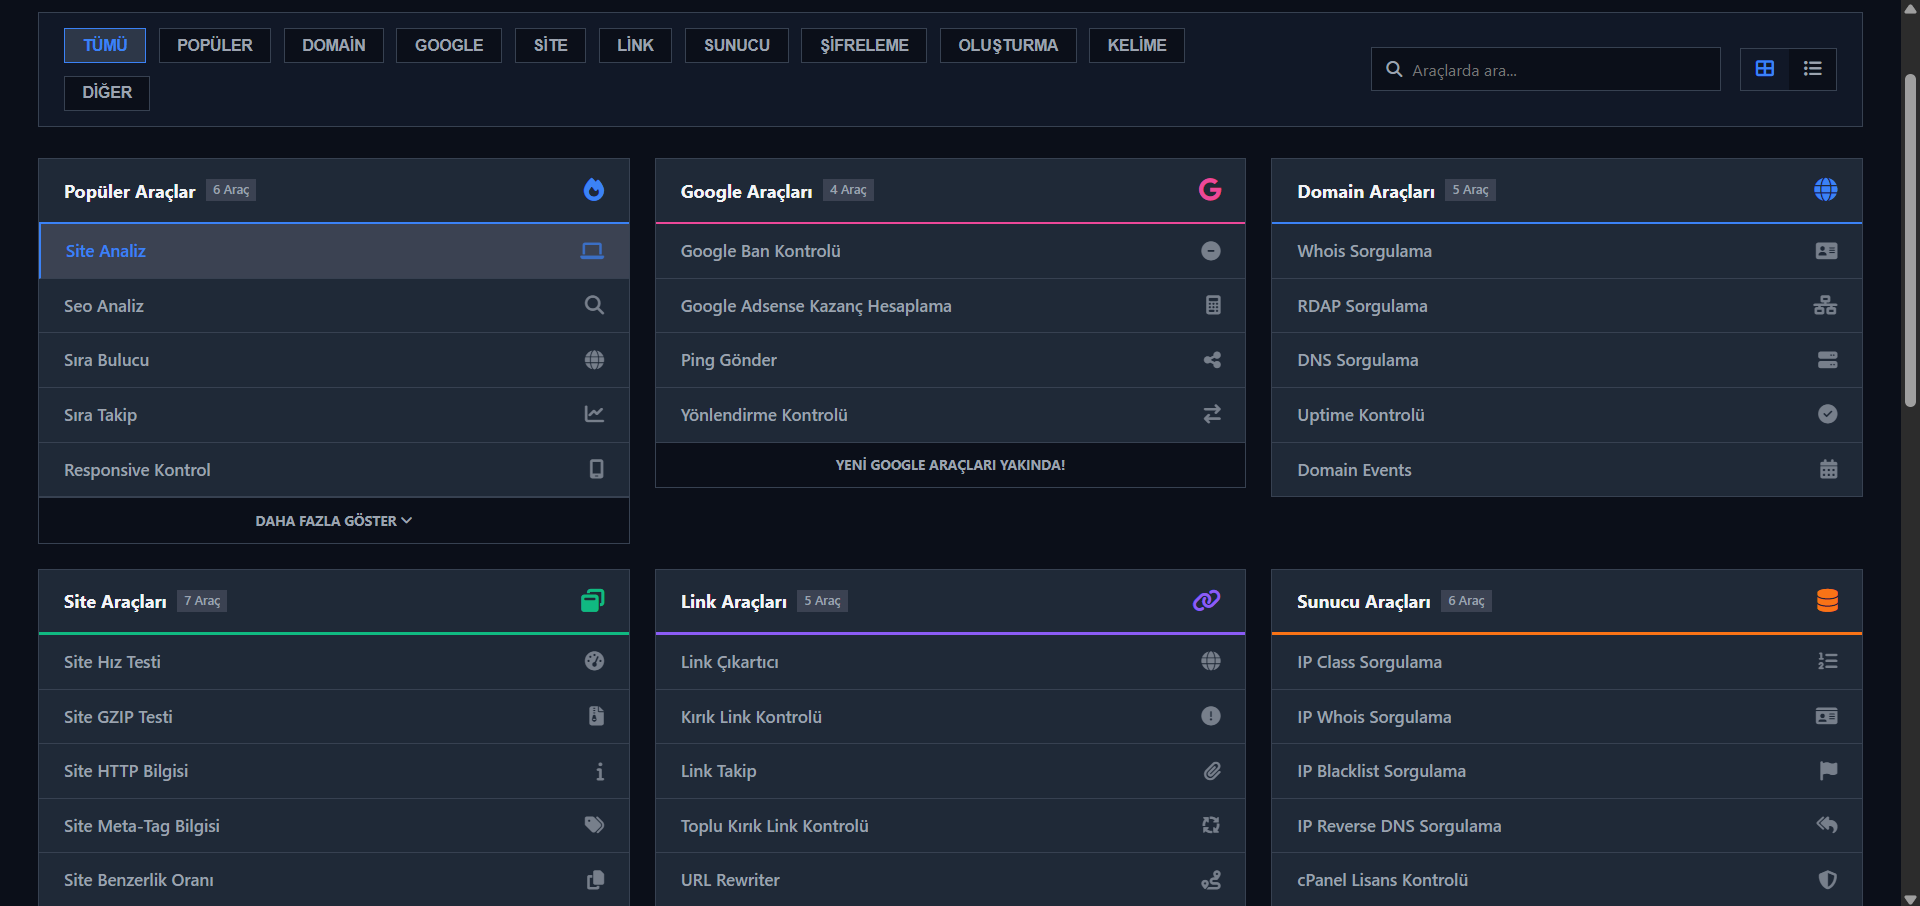
Task: Select the SİTE filter tab
Action: 550,45
